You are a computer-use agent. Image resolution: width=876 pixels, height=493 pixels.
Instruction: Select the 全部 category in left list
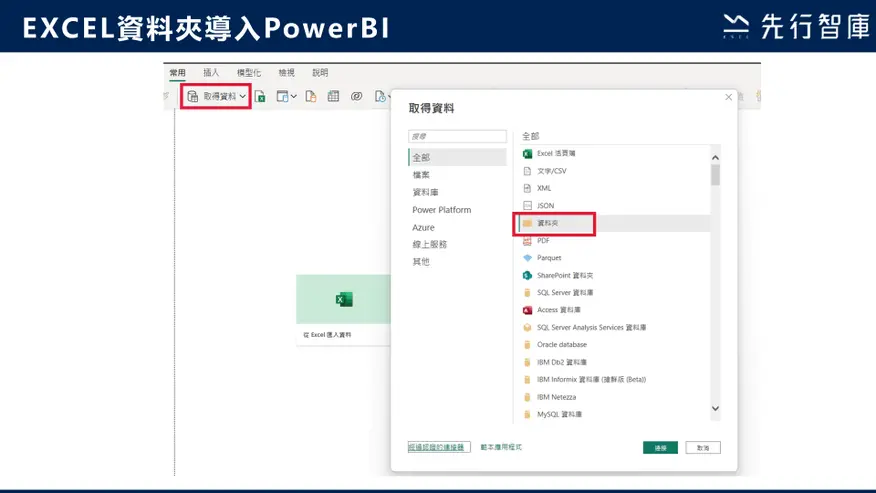pyautogui.click(x=458, y=158)
